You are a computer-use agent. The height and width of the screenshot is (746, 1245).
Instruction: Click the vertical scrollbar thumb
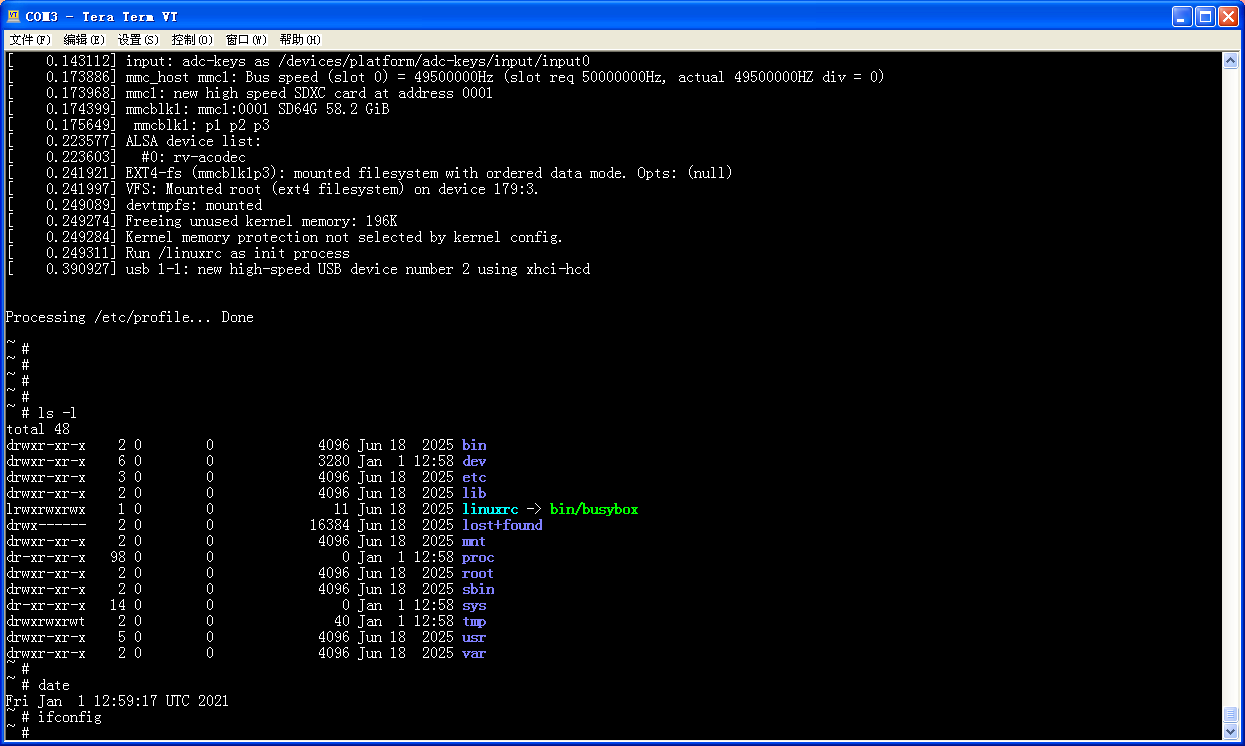pos(1231,715)
